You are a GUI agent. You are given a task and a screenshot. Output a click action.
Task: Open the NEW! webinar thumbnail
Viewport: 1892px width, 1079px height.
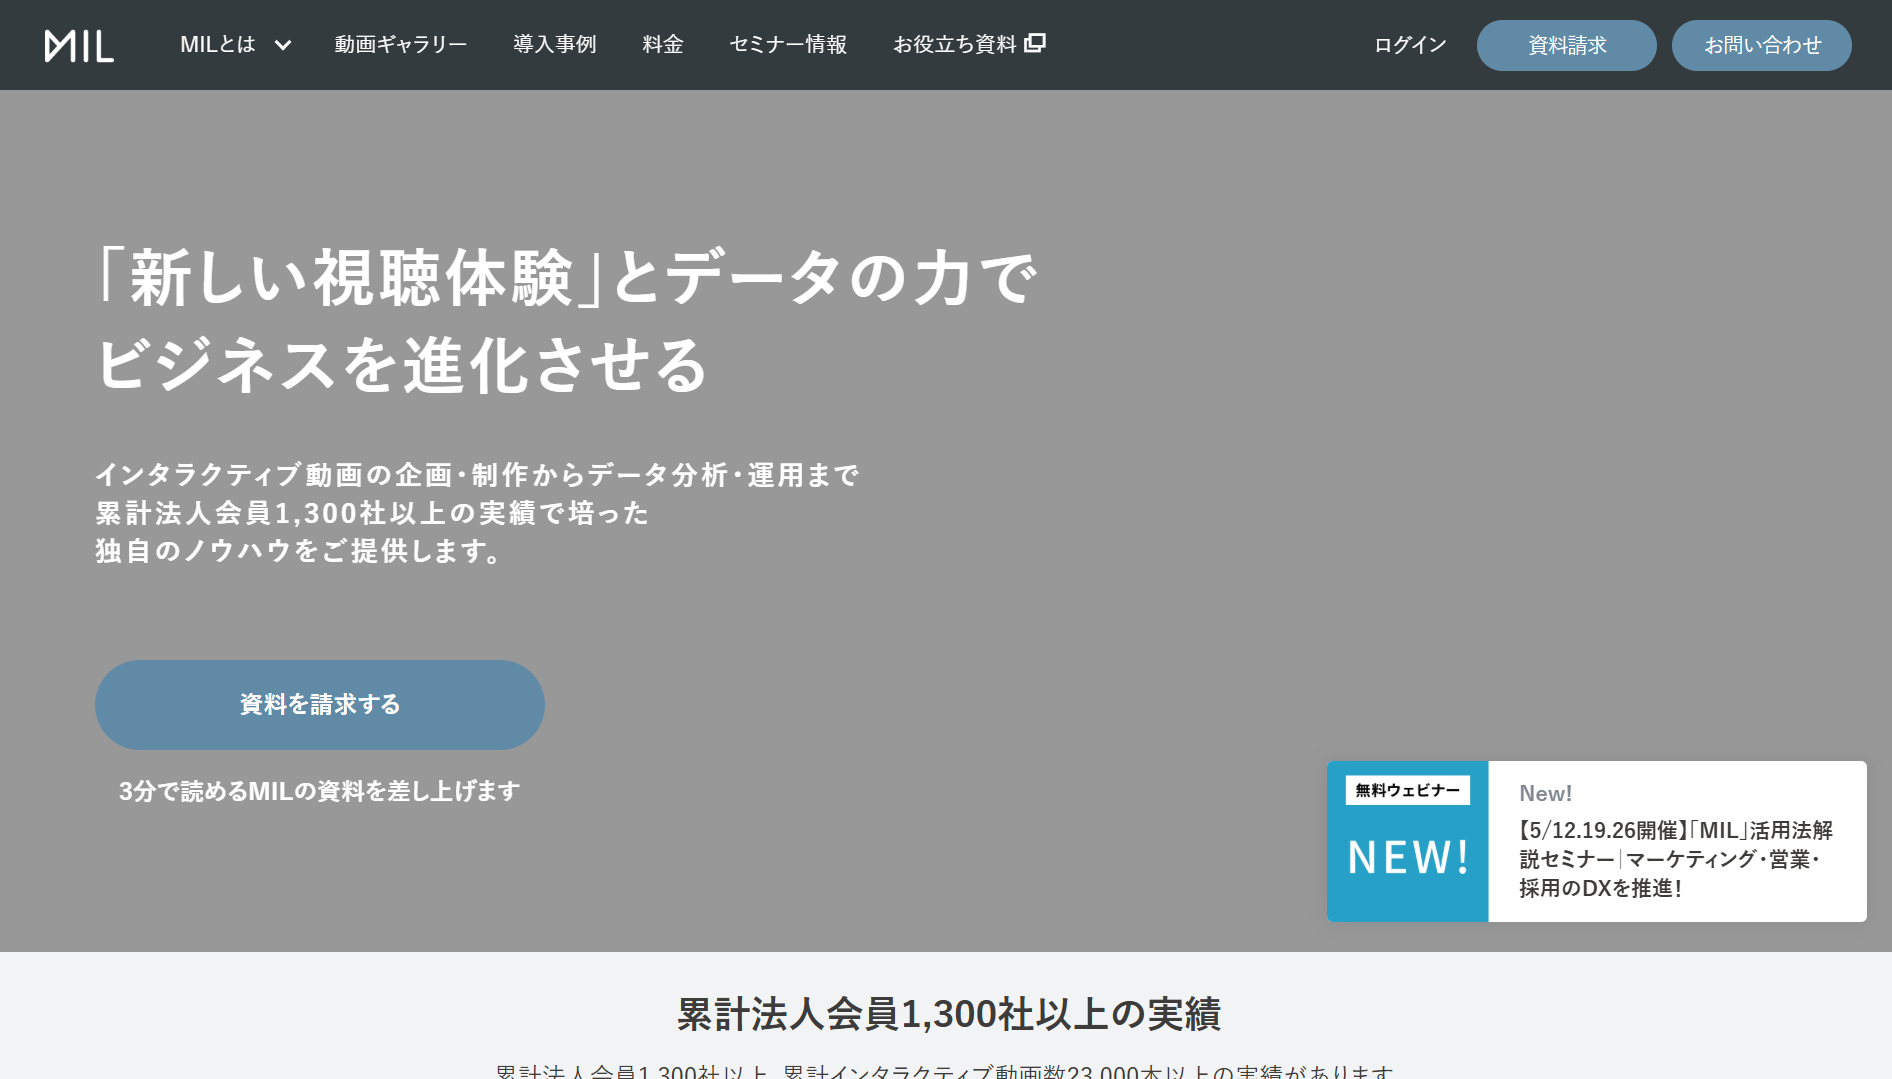point(1408,841)
